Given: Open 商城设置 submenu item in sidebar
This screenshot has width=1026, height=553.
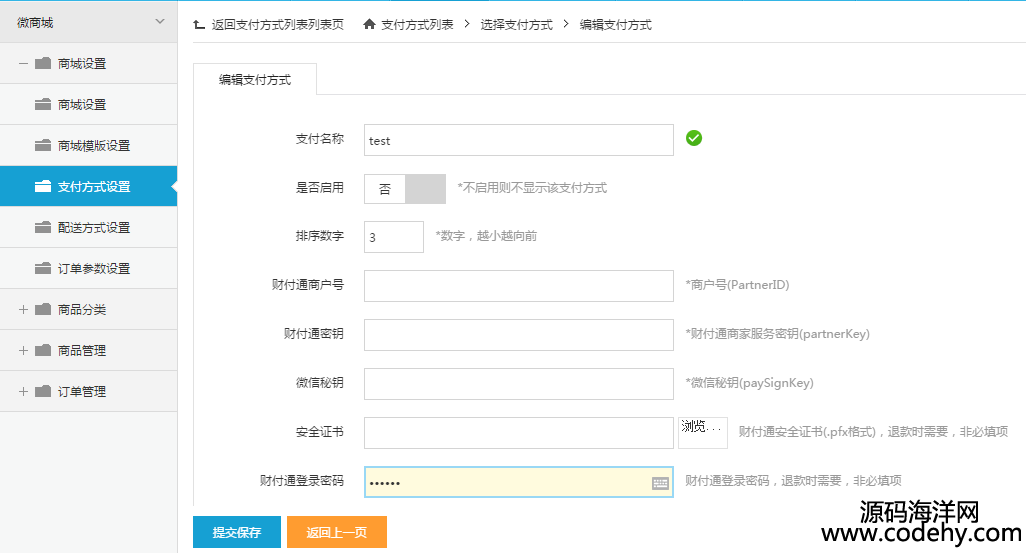Looking at the screenshot, I should point(82,104).
